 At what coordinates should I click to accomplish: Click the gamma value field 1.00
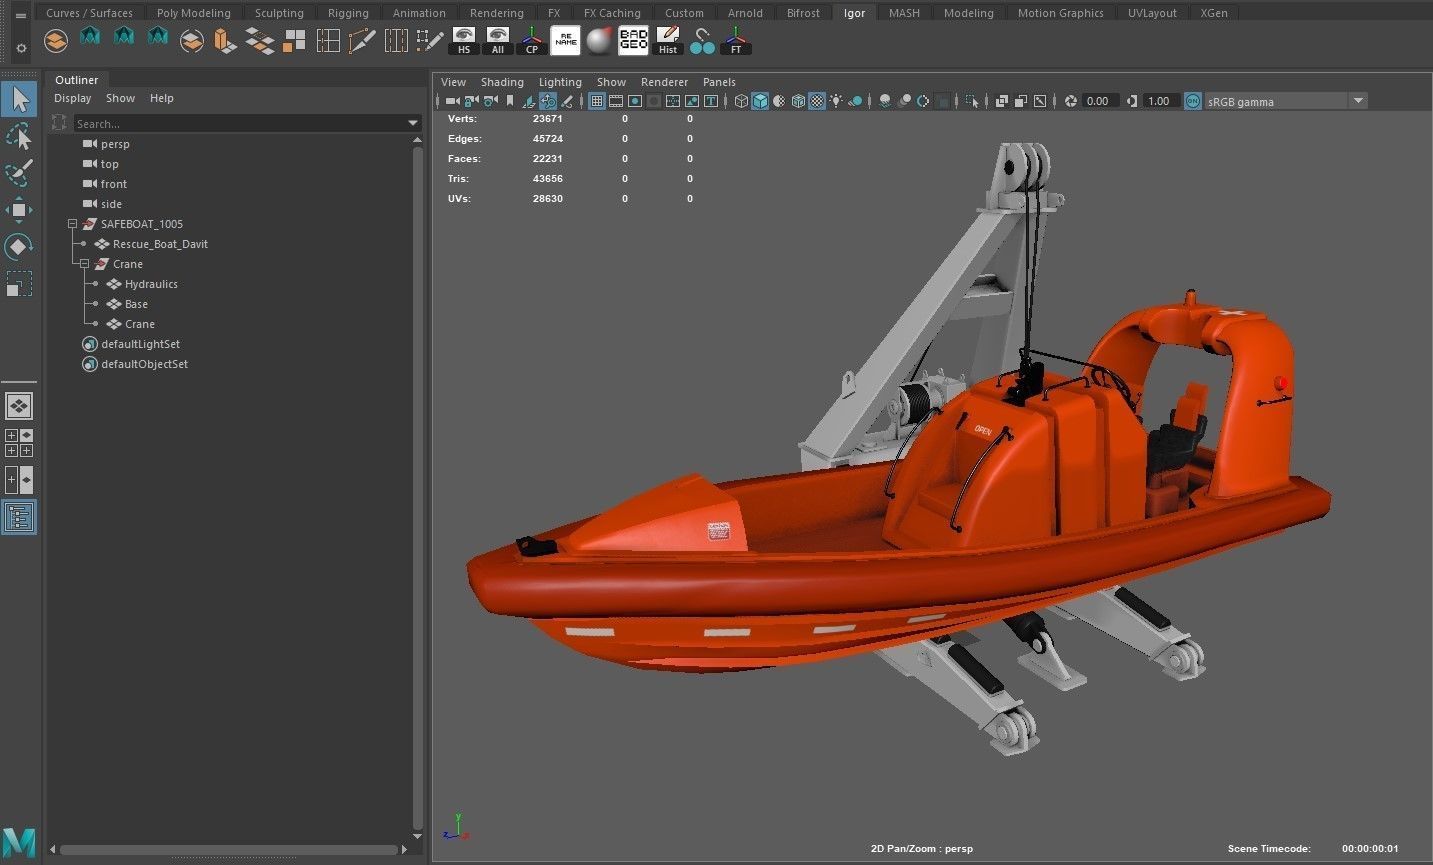(1159, 101)
